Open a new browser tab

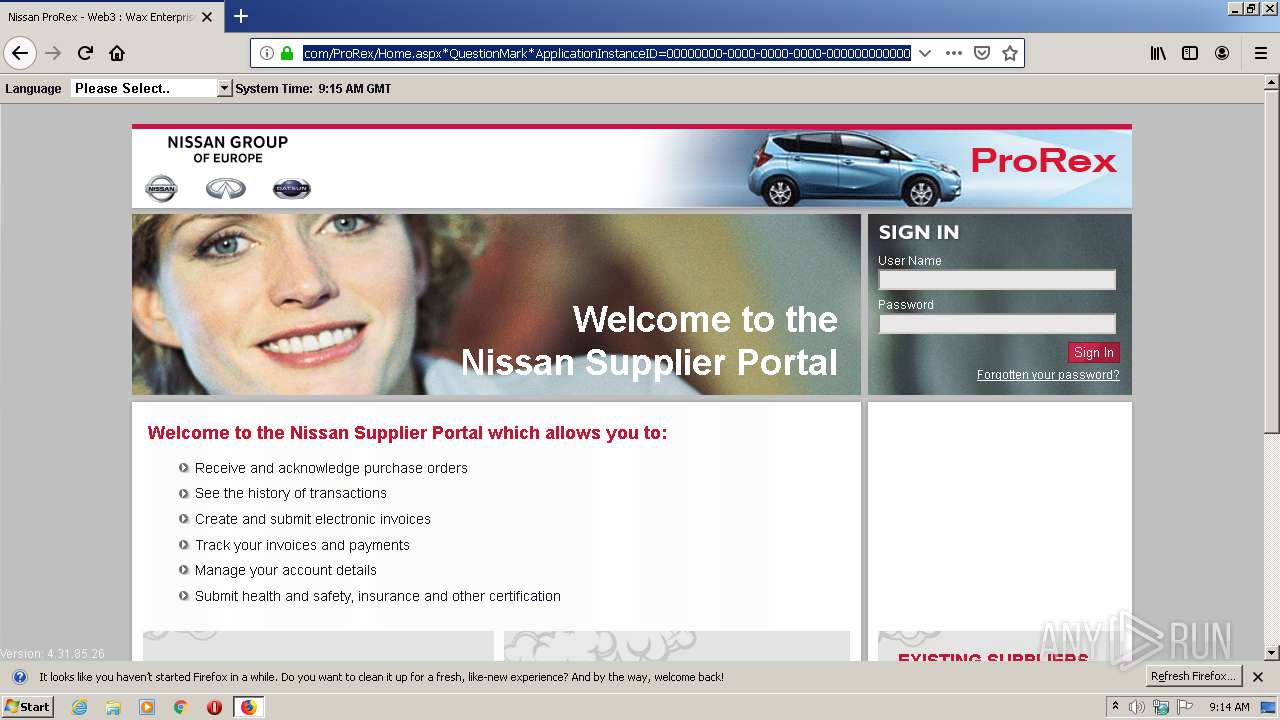[241, 16]
